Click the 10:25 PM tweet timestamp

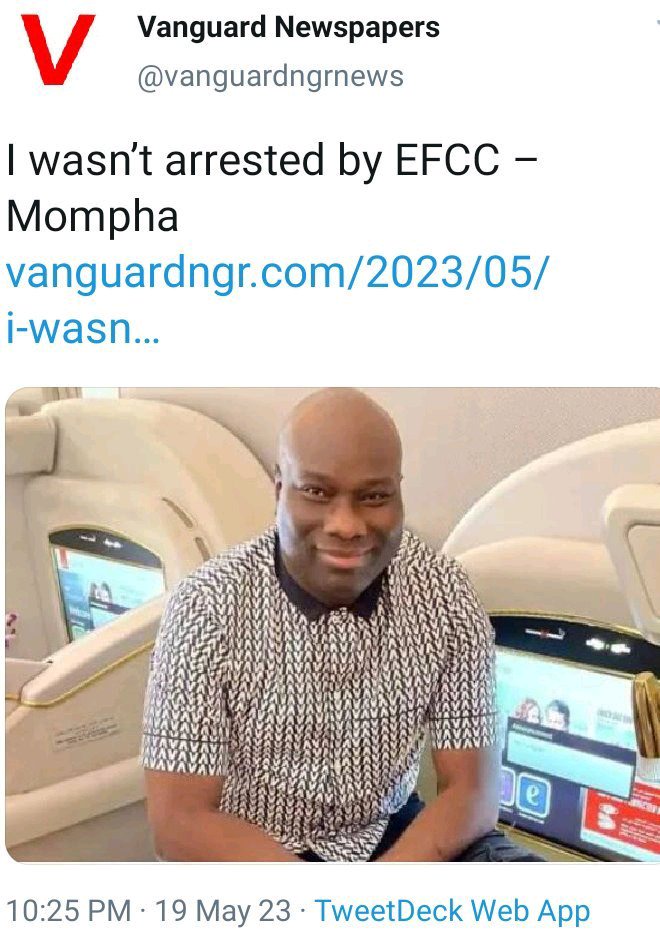pos(68,911)
